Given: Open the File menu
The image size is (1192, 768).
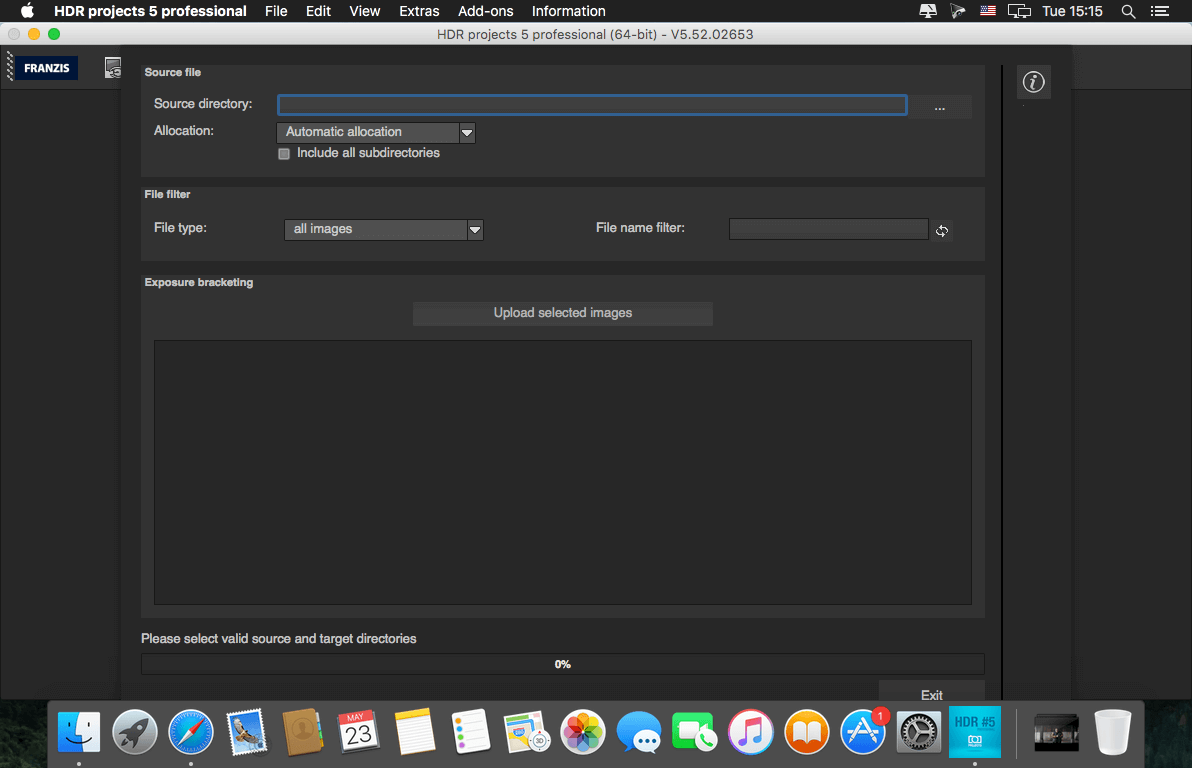Looking at the screenshot, I should 276,11.
